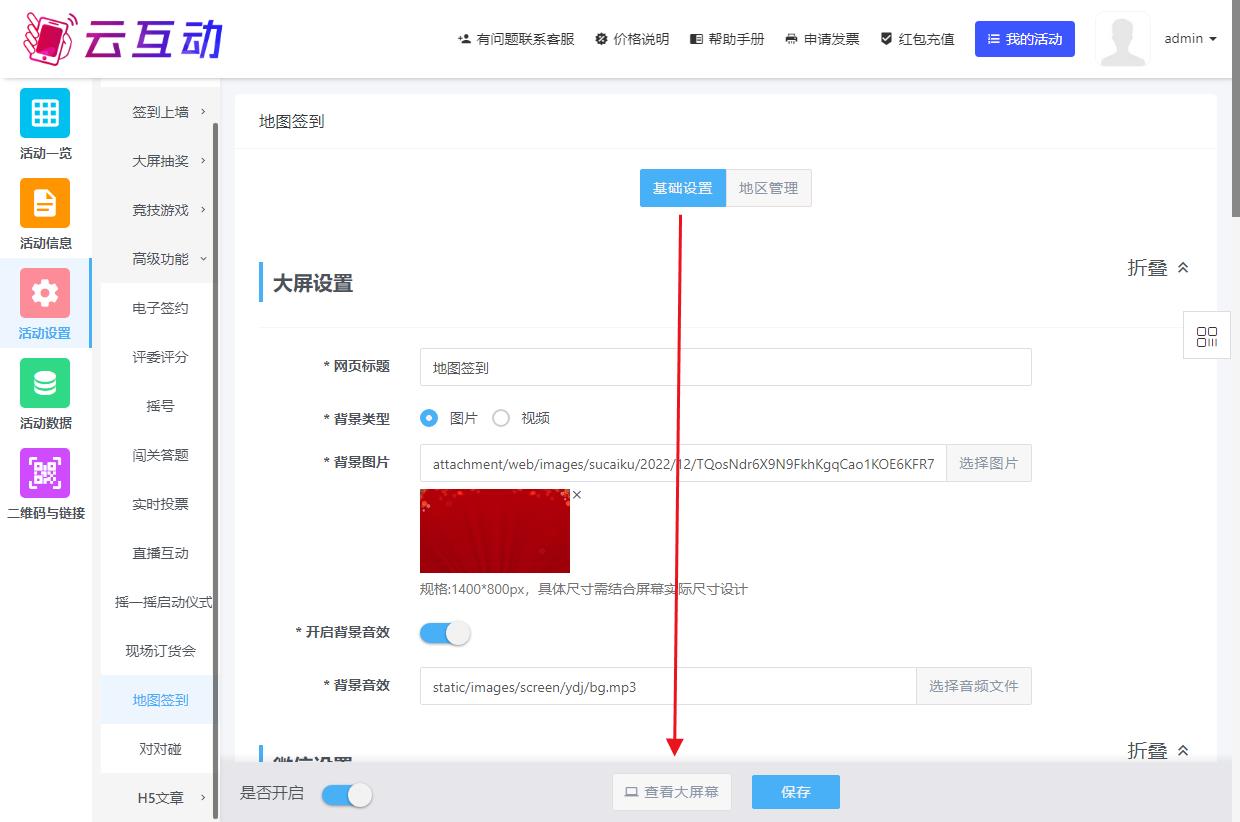
Task: Collapse the 大屏设置 section
Action: point(1158,268)
